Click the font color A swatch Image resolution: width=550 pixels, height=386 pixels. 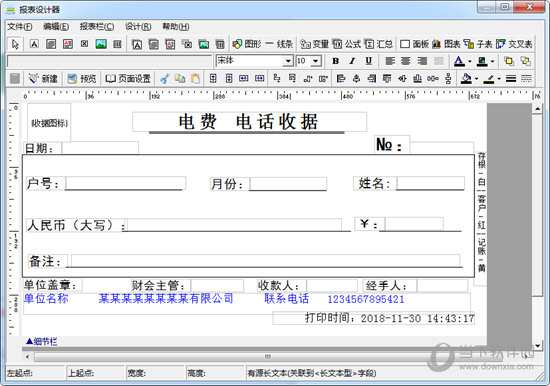click(x=459, y=61)
